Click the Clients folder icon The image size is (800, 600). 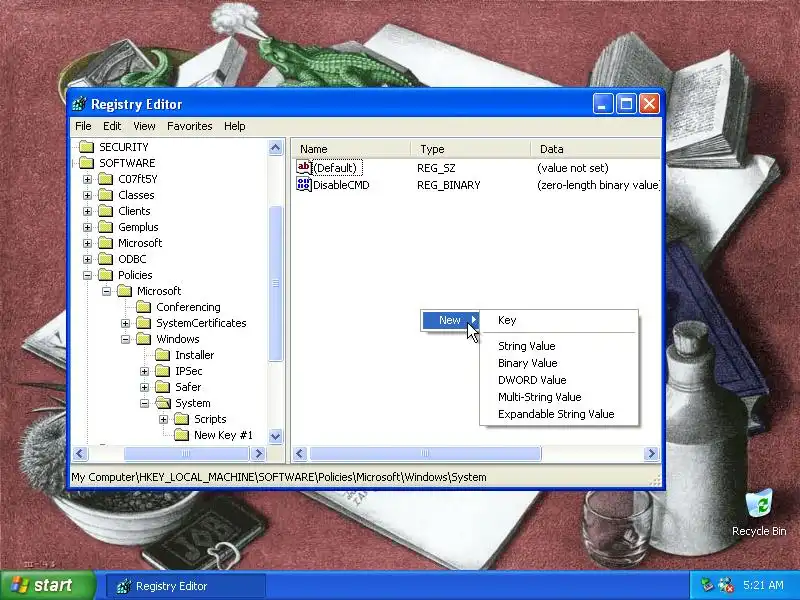[x=106, y=211]
